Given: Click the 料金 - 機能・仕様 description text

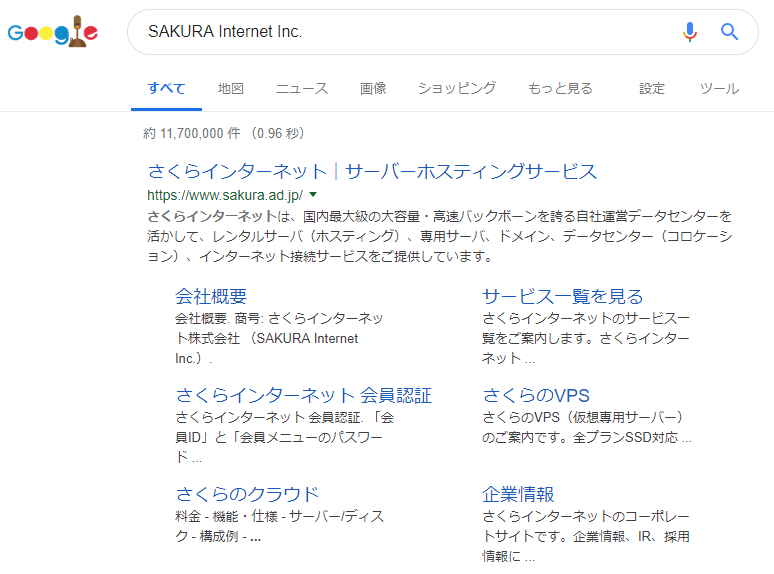Looking at the screenshot, I should [279, 526].
